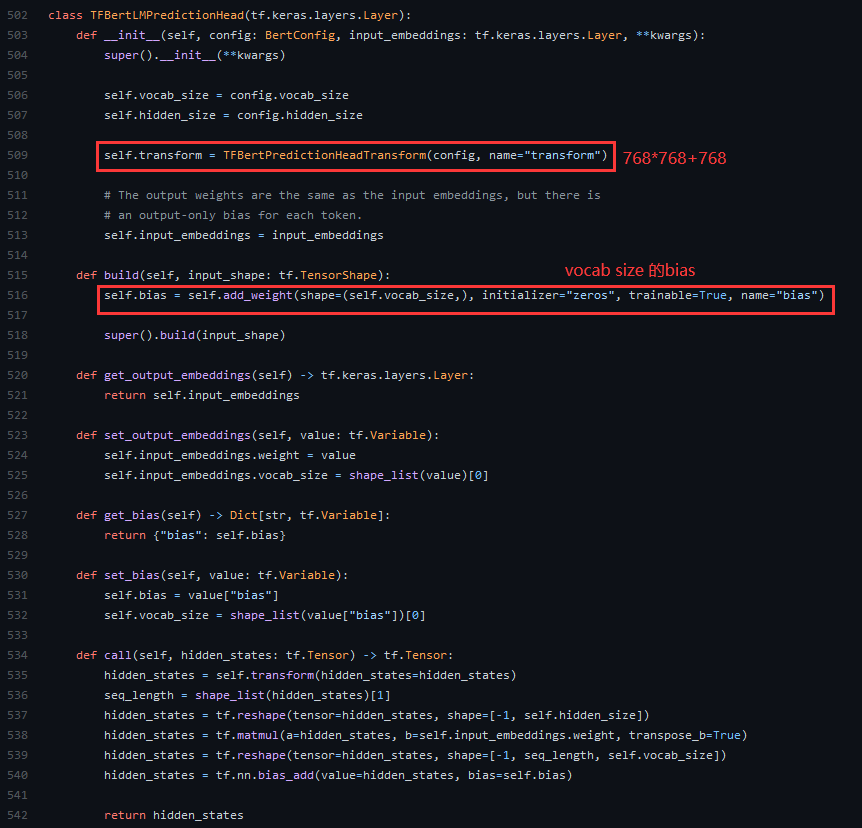Viewport: 862px width, 828px height.
Task: Click line number 542
Action: 17,815
